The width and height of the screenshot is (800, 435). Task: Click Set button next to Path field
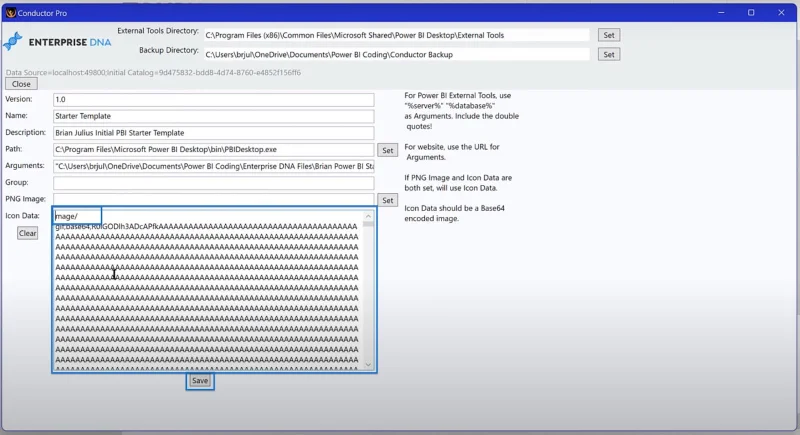click(x=387, y=150)
